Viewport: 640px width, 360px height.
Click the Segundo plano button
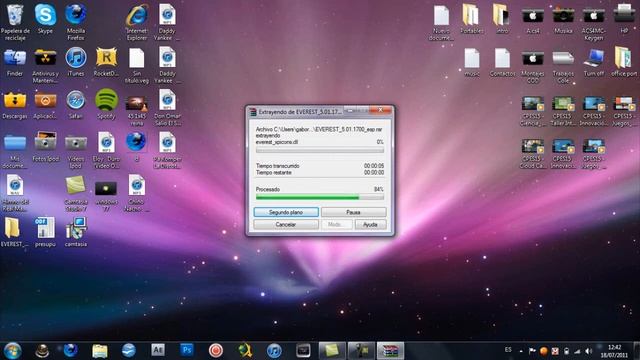click(286, 212)
